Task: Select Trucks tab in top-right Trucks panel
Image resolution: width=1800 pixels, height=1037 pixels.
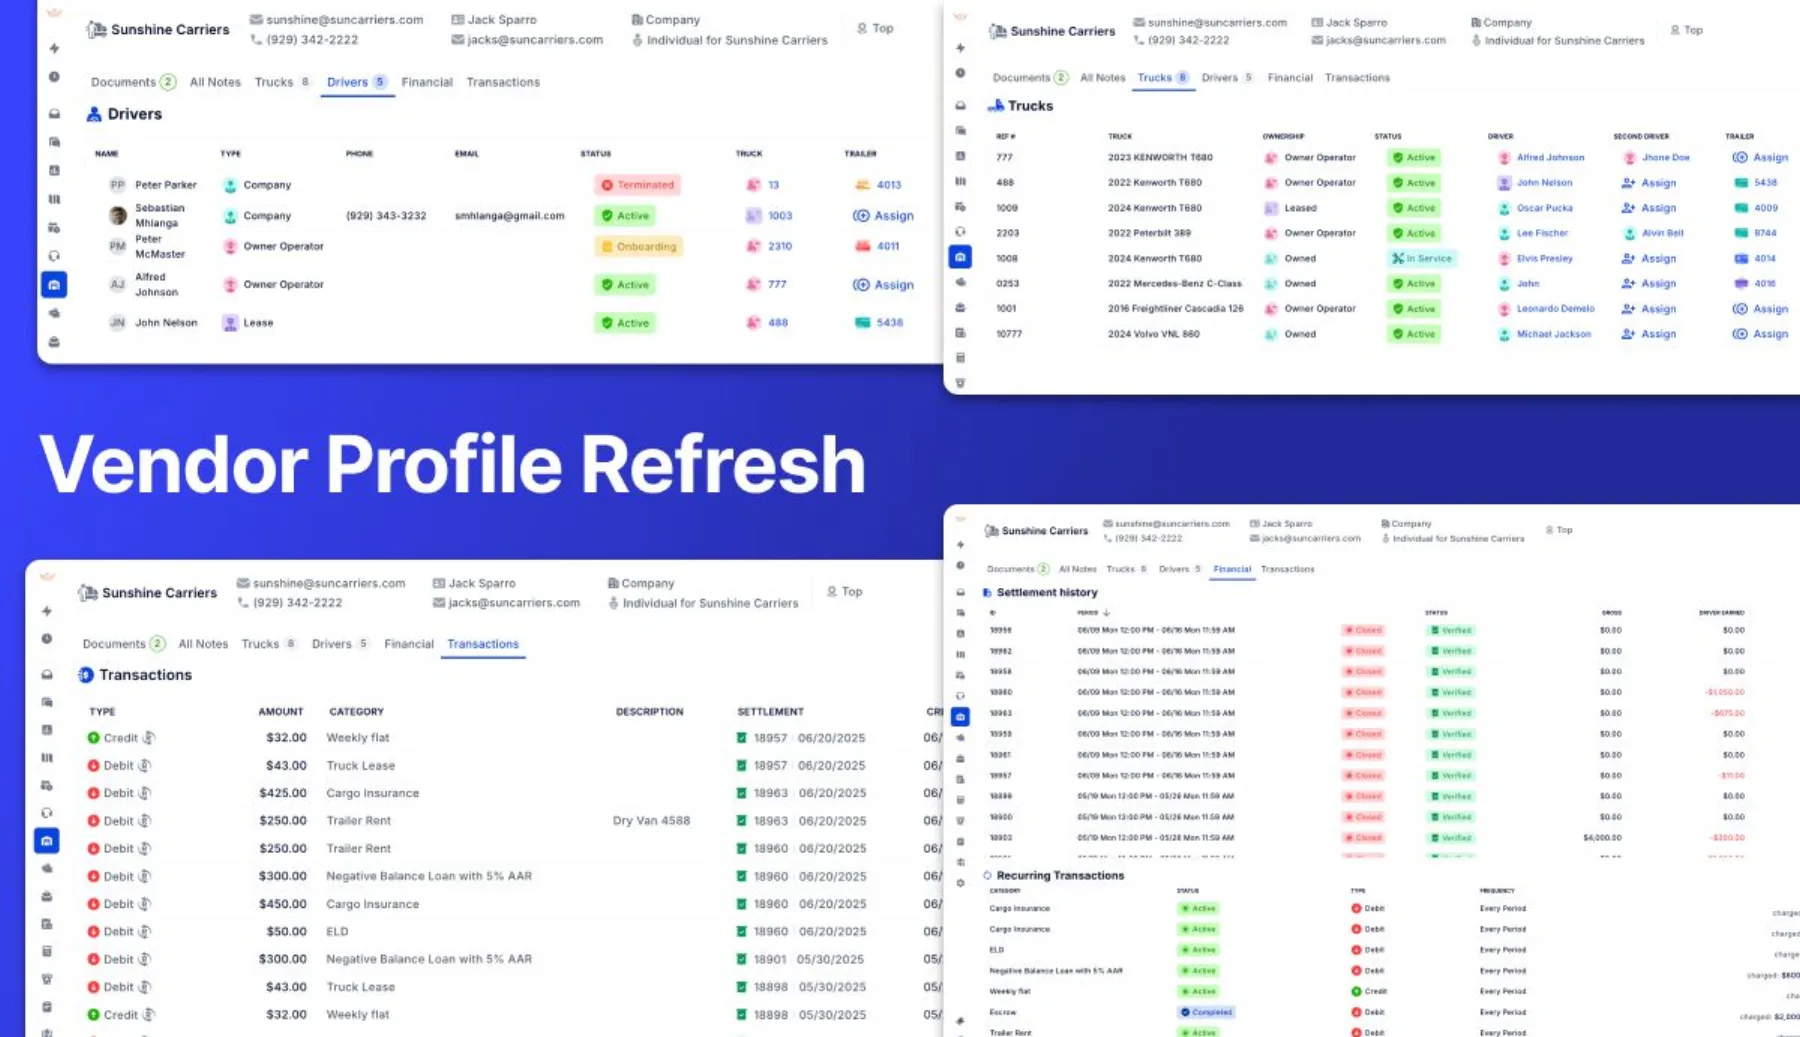Action: tap(1163, 77)
